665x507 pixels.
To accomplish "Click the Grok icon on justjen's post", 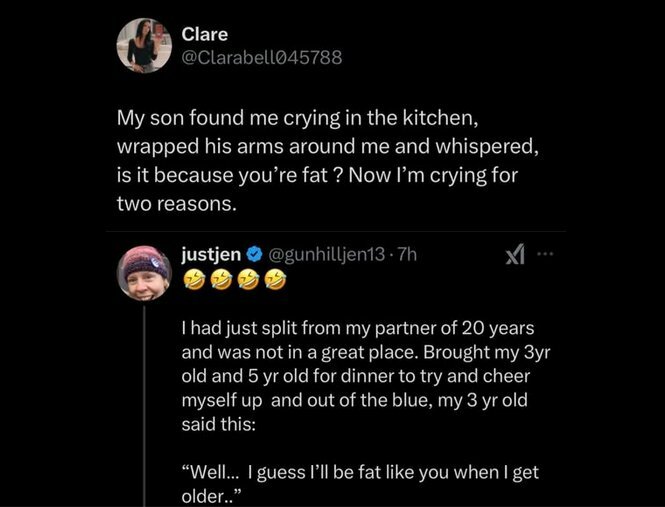I will point(512,257).
